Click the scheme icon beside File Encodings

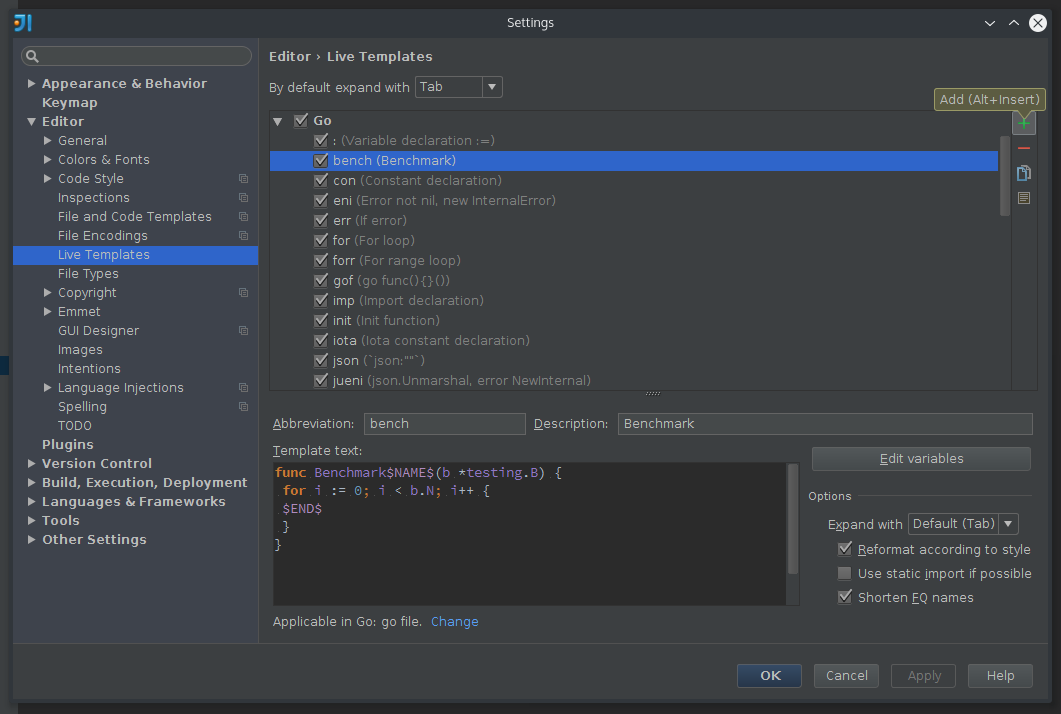point(243,235)
